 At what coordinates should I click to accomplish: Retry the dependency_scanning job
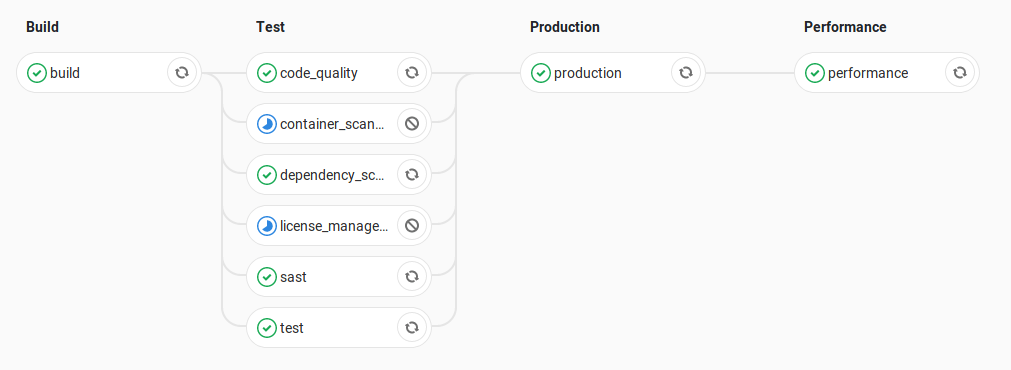pos(412,175)
